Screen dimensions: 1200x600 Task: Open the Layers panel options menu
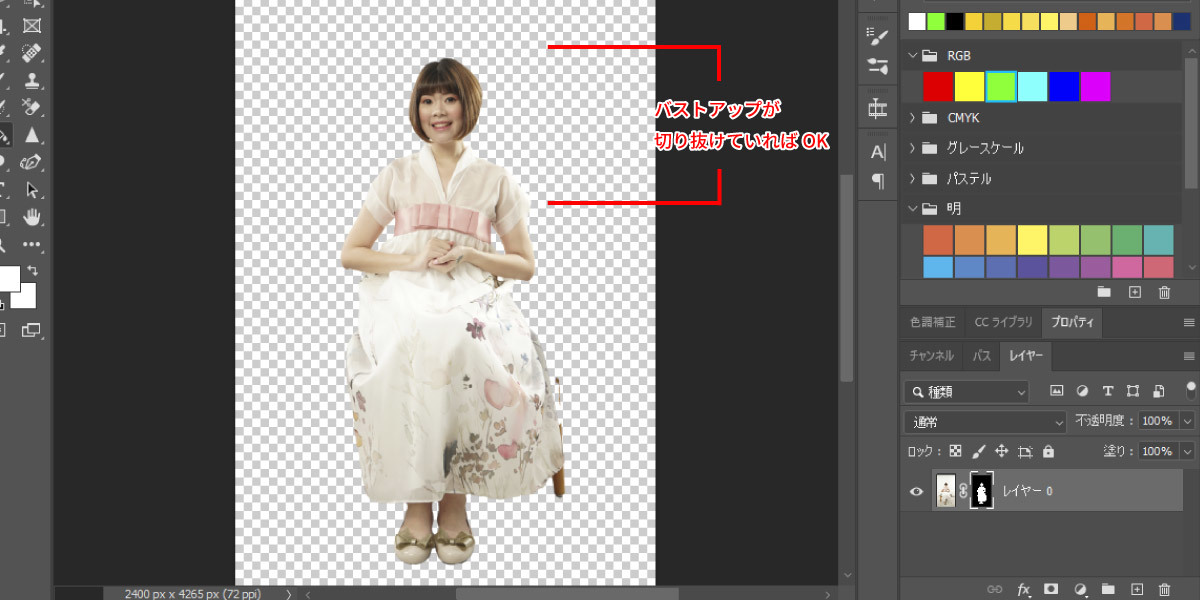pos(1189,356)
